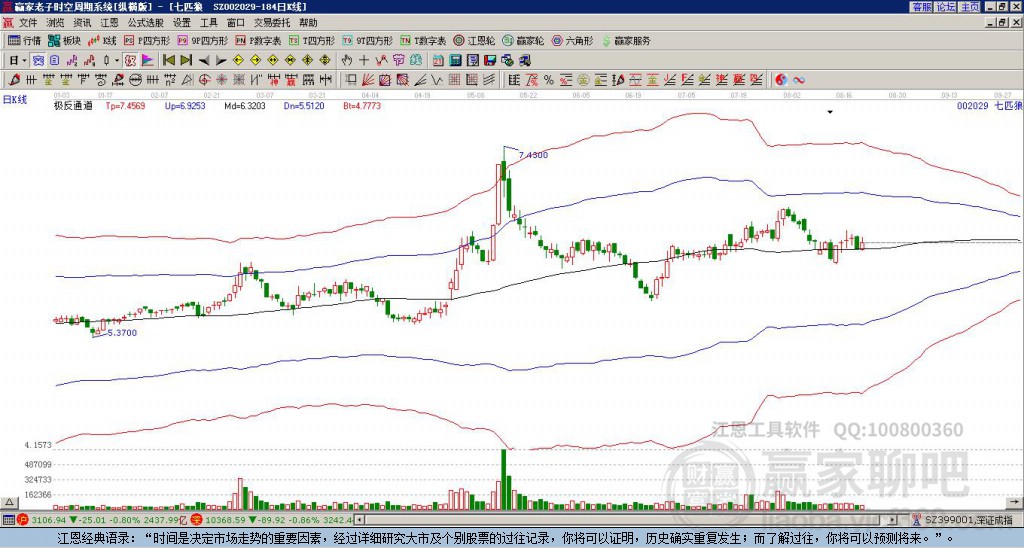Image resolution: width=1024 pixels, height=548 pixels.
Task: Open the T四方形 tool
Action: 312,40
